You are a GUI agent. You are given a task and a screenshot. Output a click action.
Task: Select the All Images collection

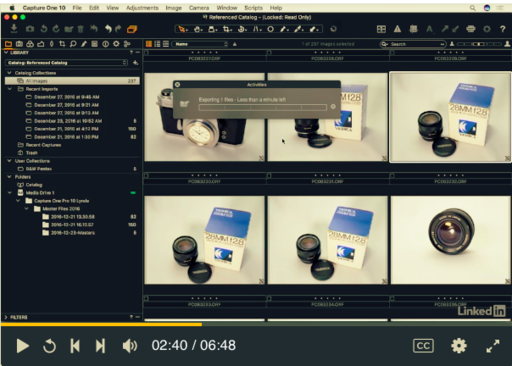point(72,81)
